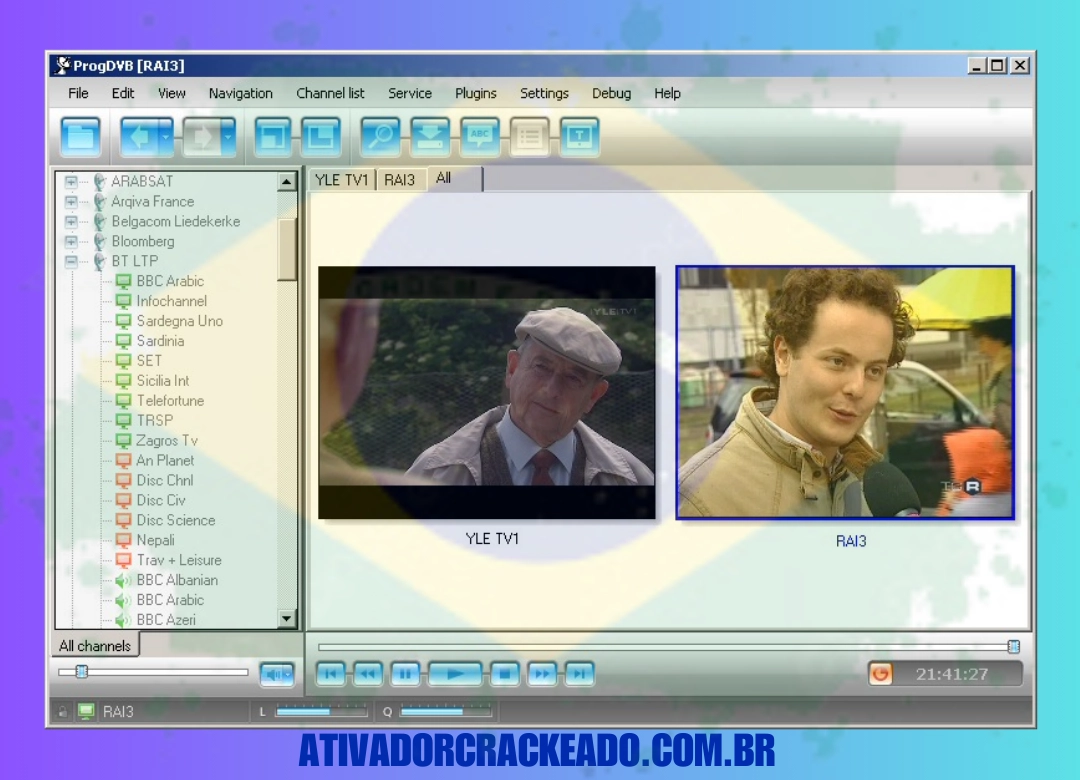Viewport: 1080px width, 780px height.
Task: Click the open folder toolbar icon
Action: (x=81, y=136)
